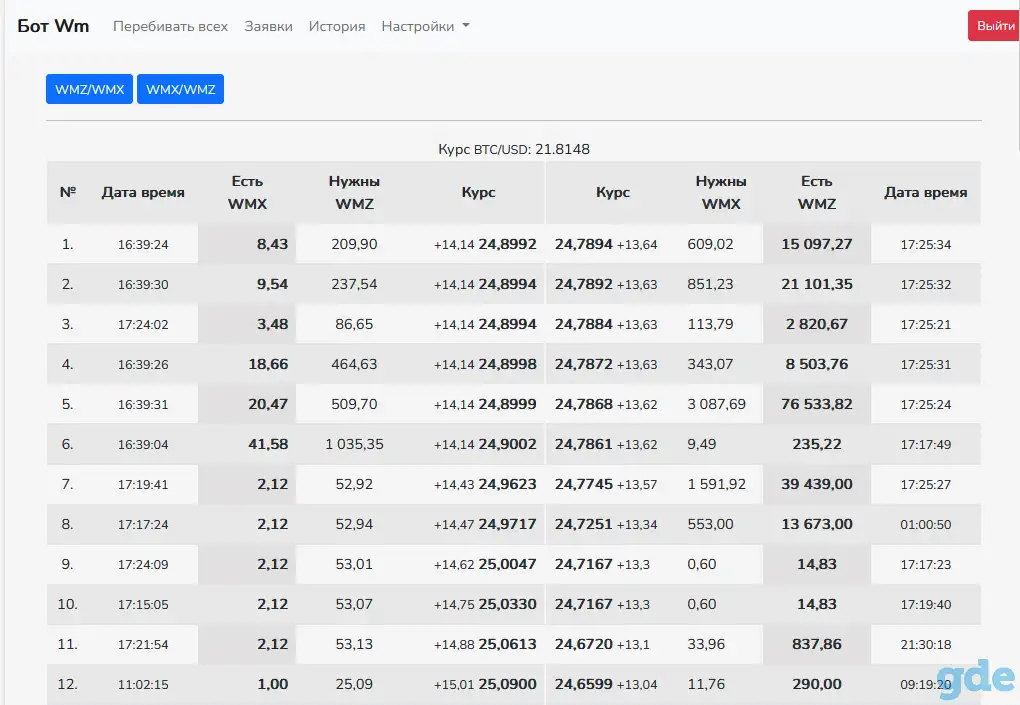Select row 1 rate 24,8992
This screenshot has height=705, width=1020.
coord(507,244)
